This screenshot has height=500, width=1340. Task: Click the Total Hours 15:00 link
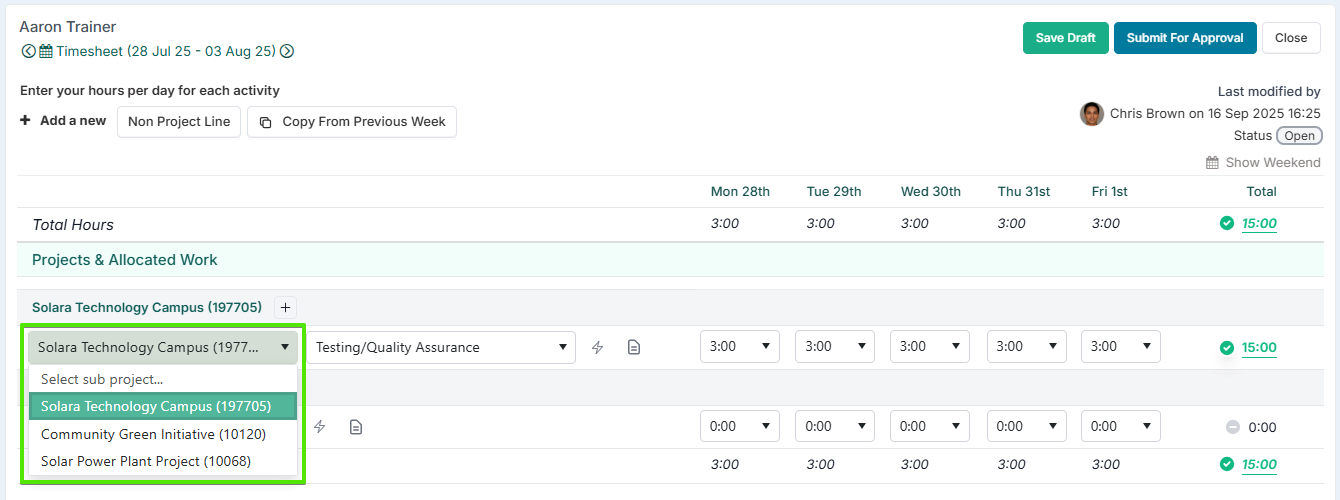point(1259,224)
